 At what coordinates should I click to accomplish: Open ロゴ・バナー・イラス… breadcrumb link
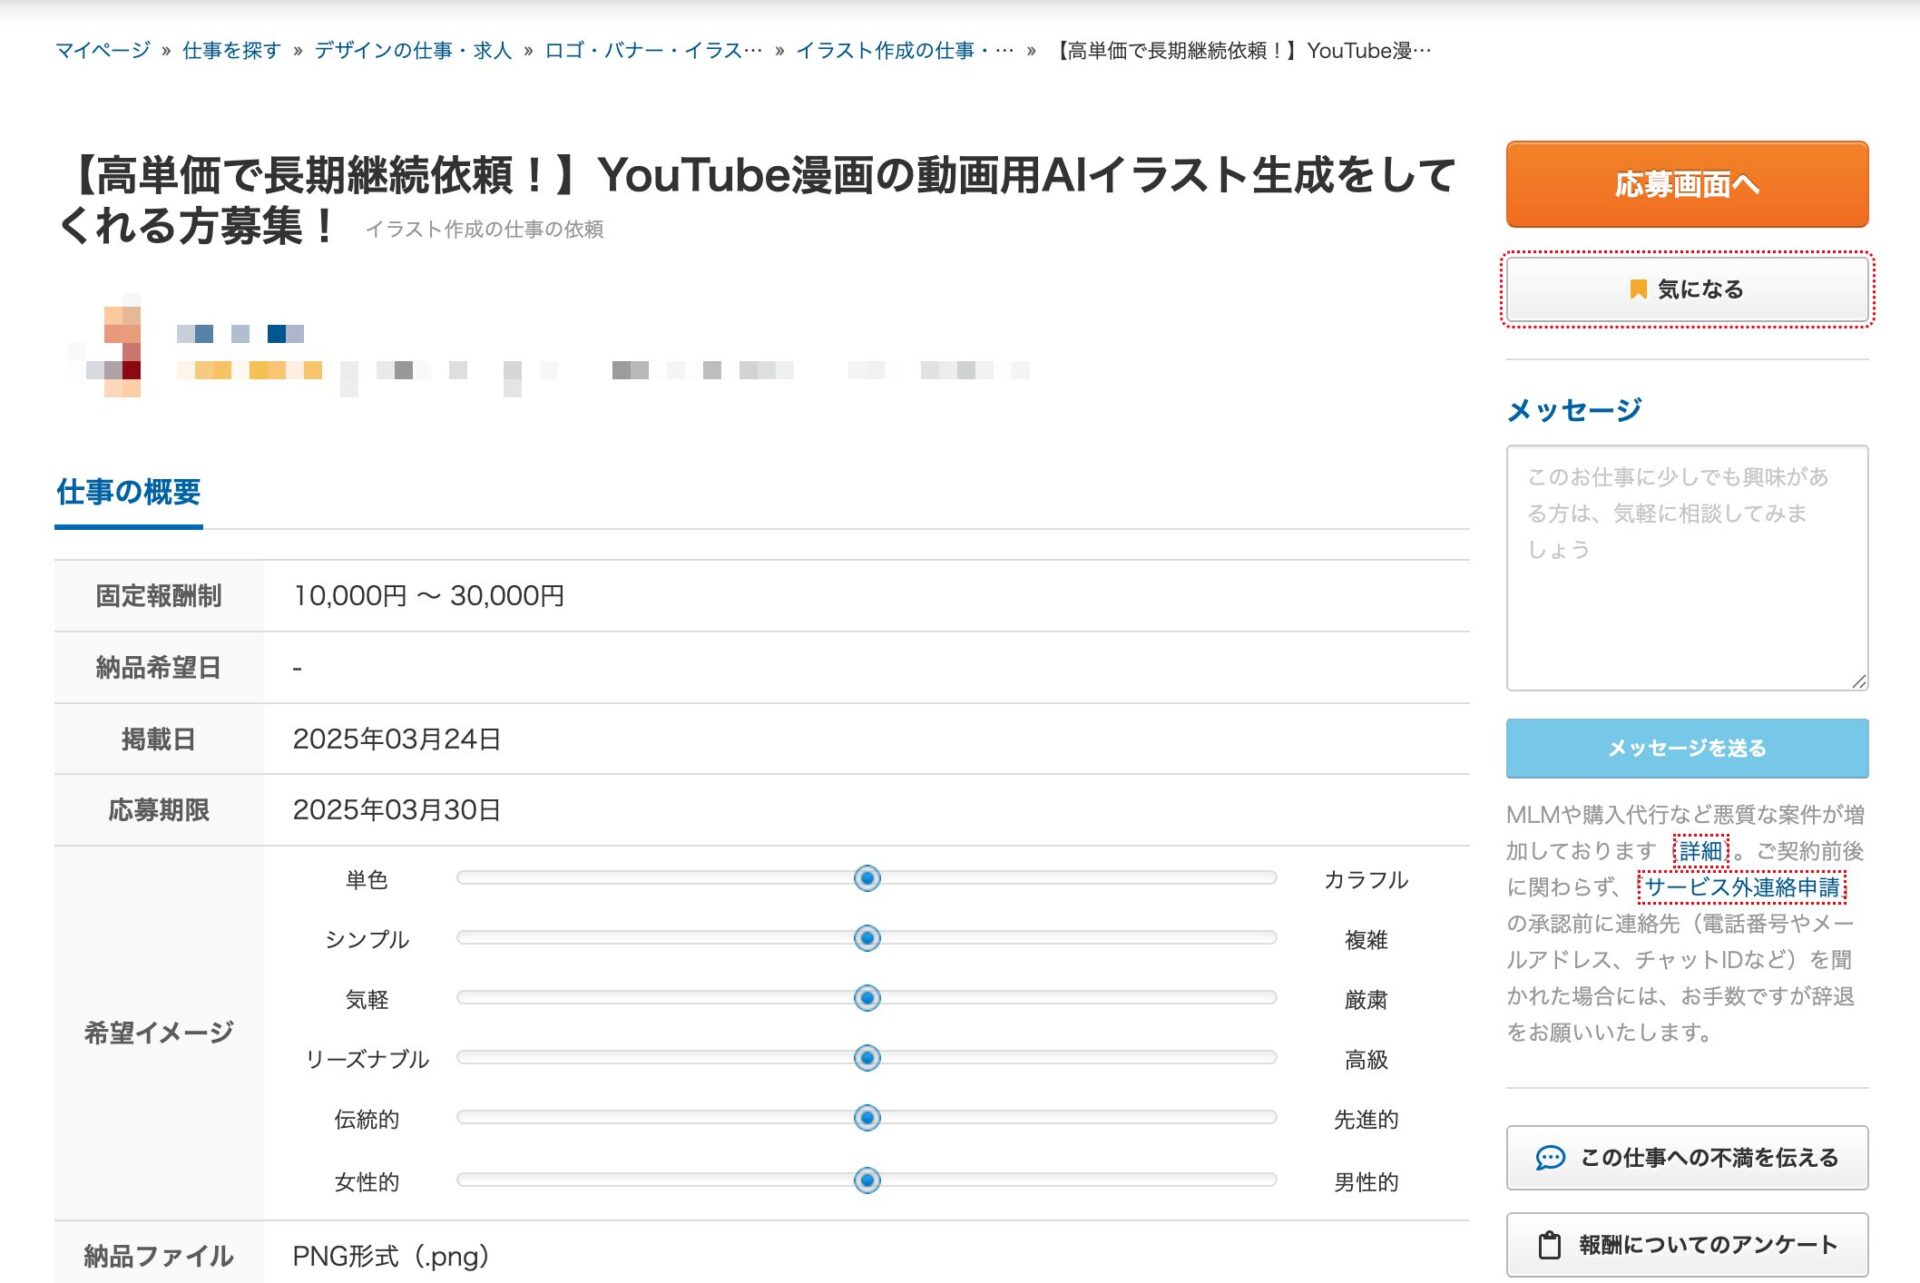click(652, 51)
